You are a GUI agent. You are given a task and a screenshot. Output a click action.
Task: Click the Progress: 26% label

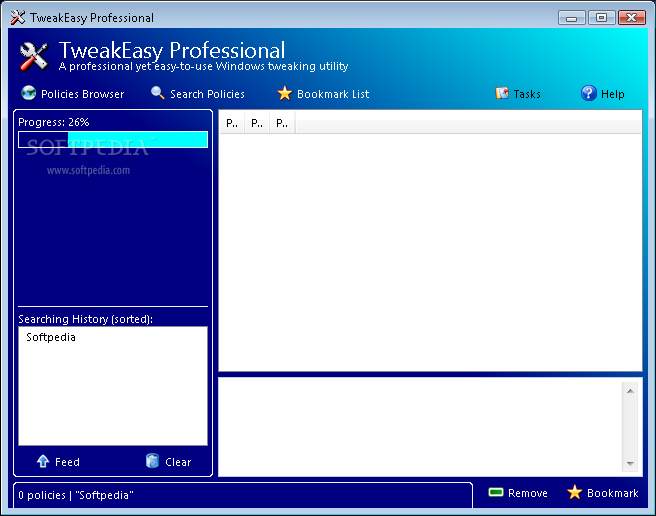coord(54,122)
